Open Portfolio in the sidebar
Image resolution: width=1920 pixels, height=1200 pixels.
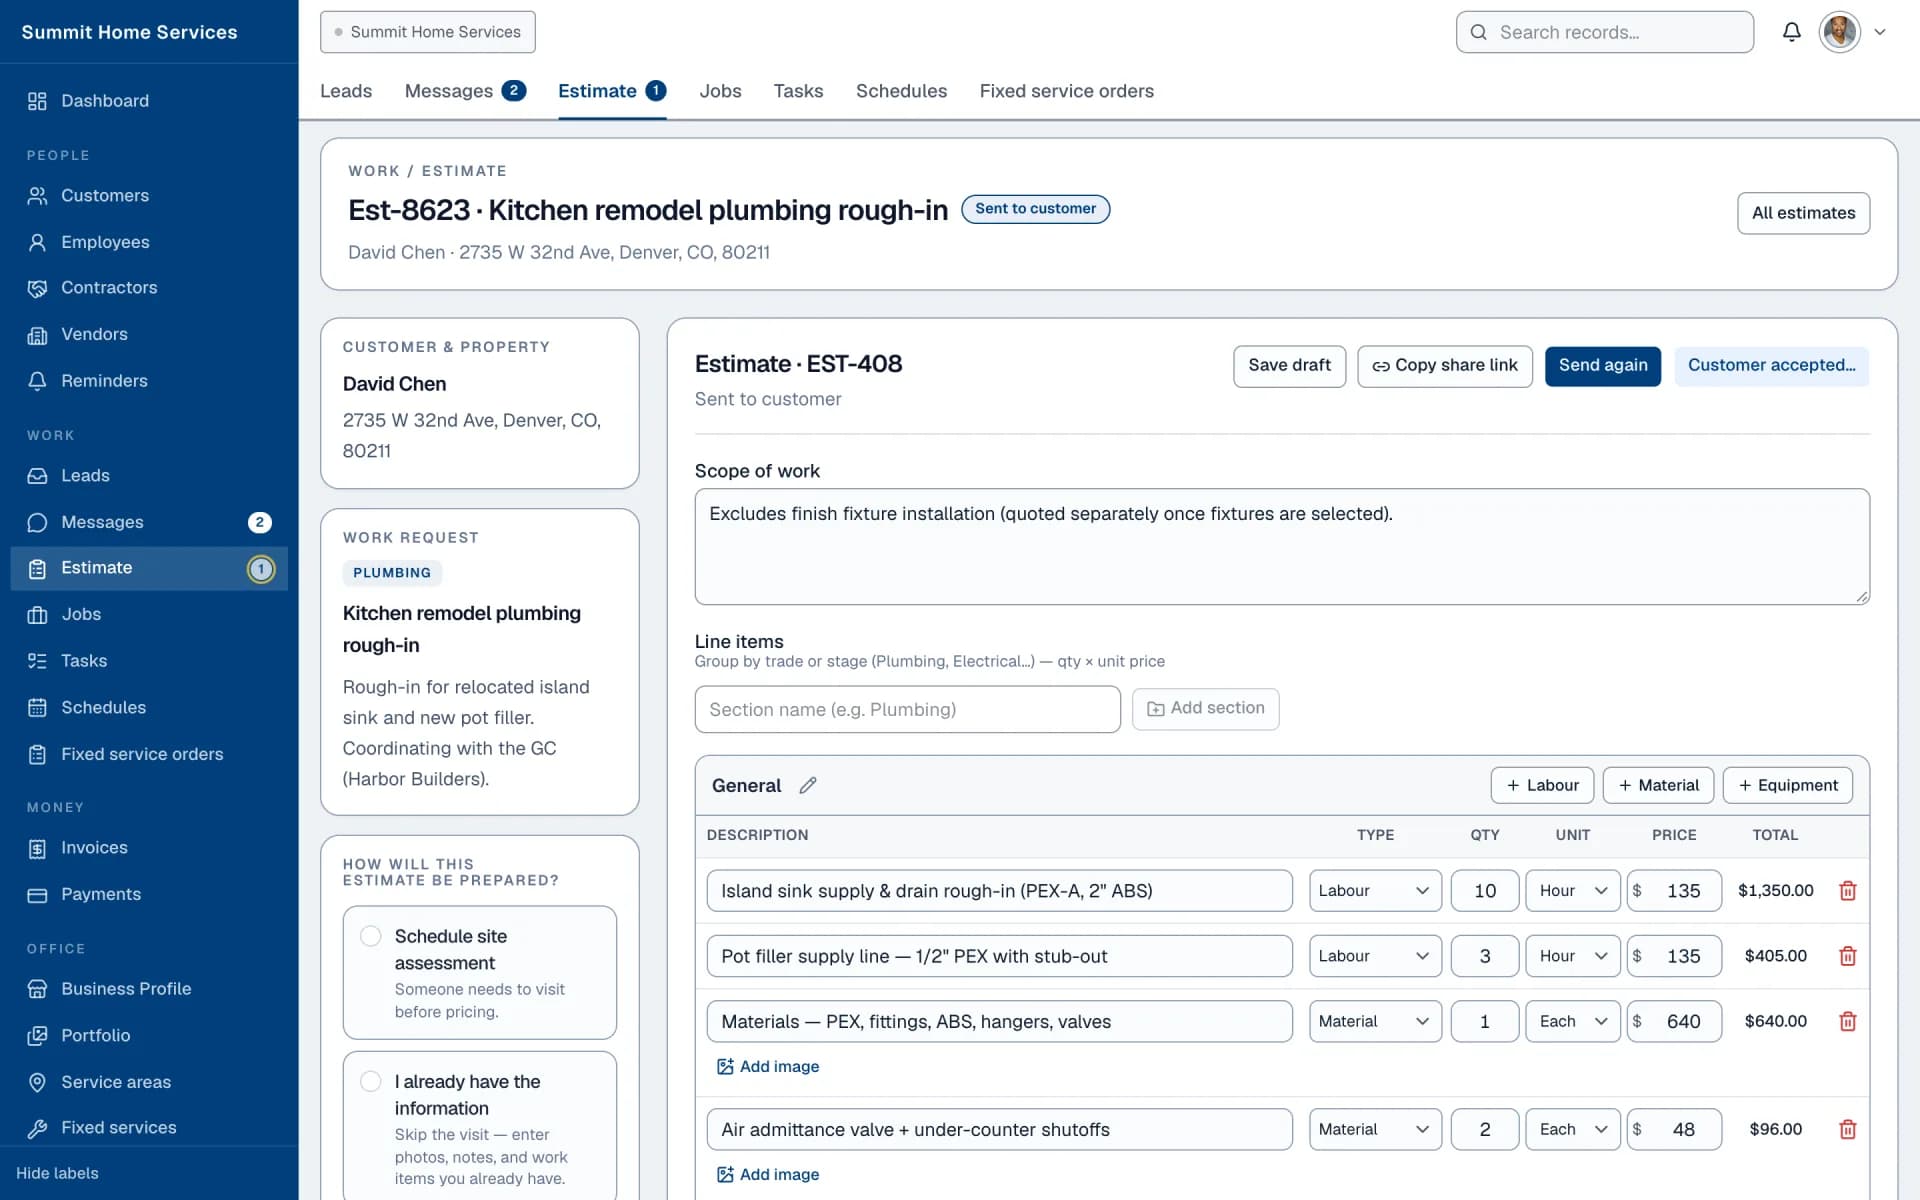click(149, 1035)
